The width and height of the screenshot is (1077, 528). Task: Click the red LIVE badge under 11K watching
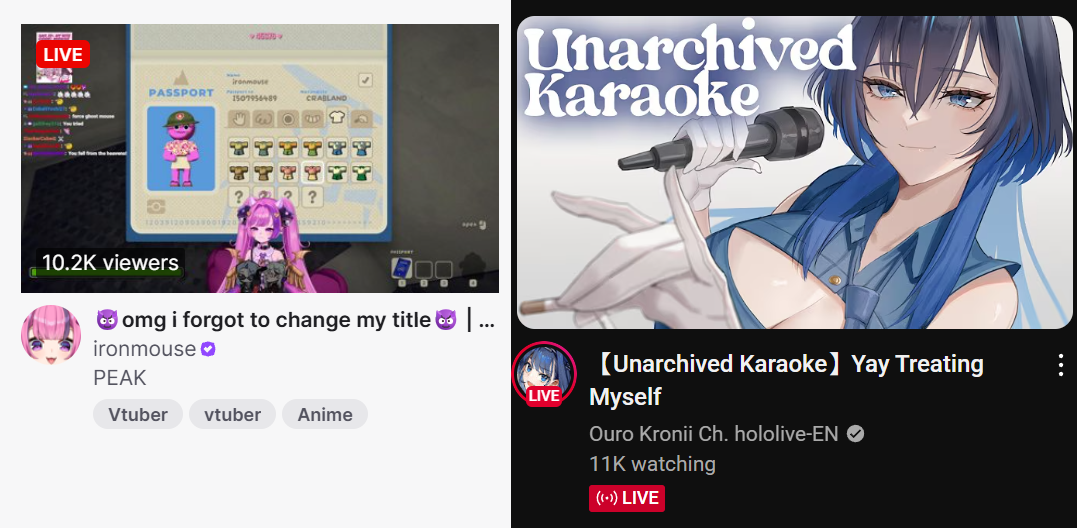(x=626, y=498)
